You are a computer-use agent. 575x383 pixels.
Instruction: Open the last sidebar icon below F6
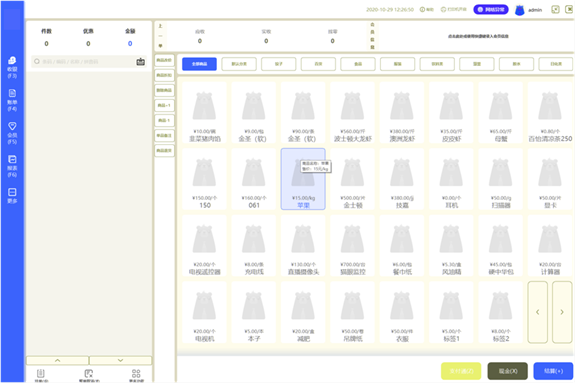(12, 196)
